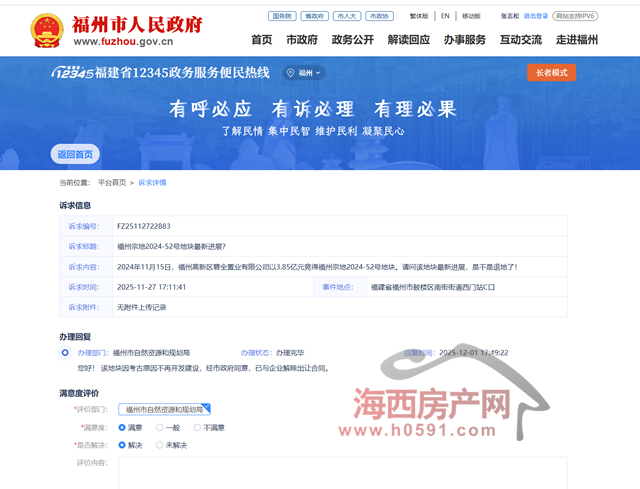640x489 pixels.
Task: Click the 市政协 link button
Action: click(x=378, y=17)
